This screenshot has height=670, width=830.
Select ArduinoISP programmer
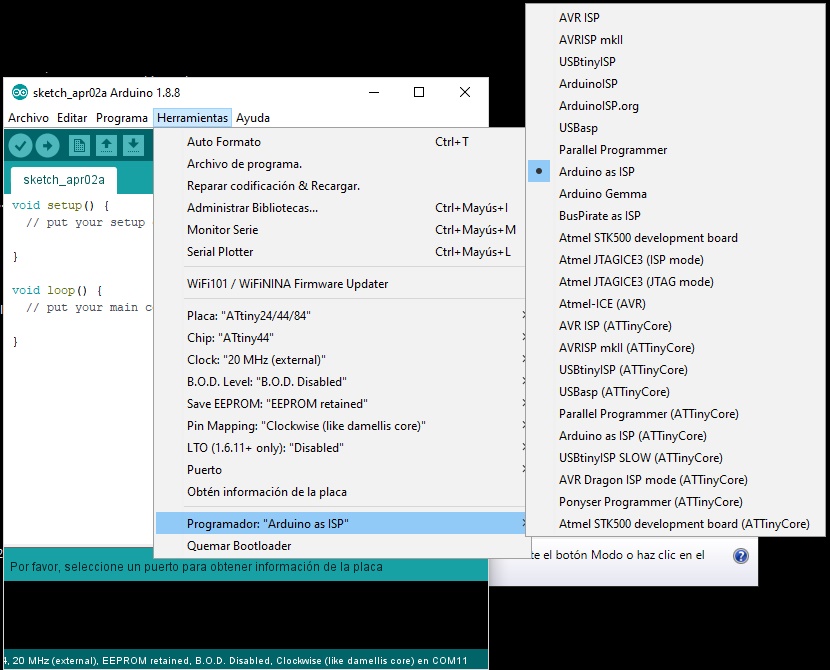point(675,84)
